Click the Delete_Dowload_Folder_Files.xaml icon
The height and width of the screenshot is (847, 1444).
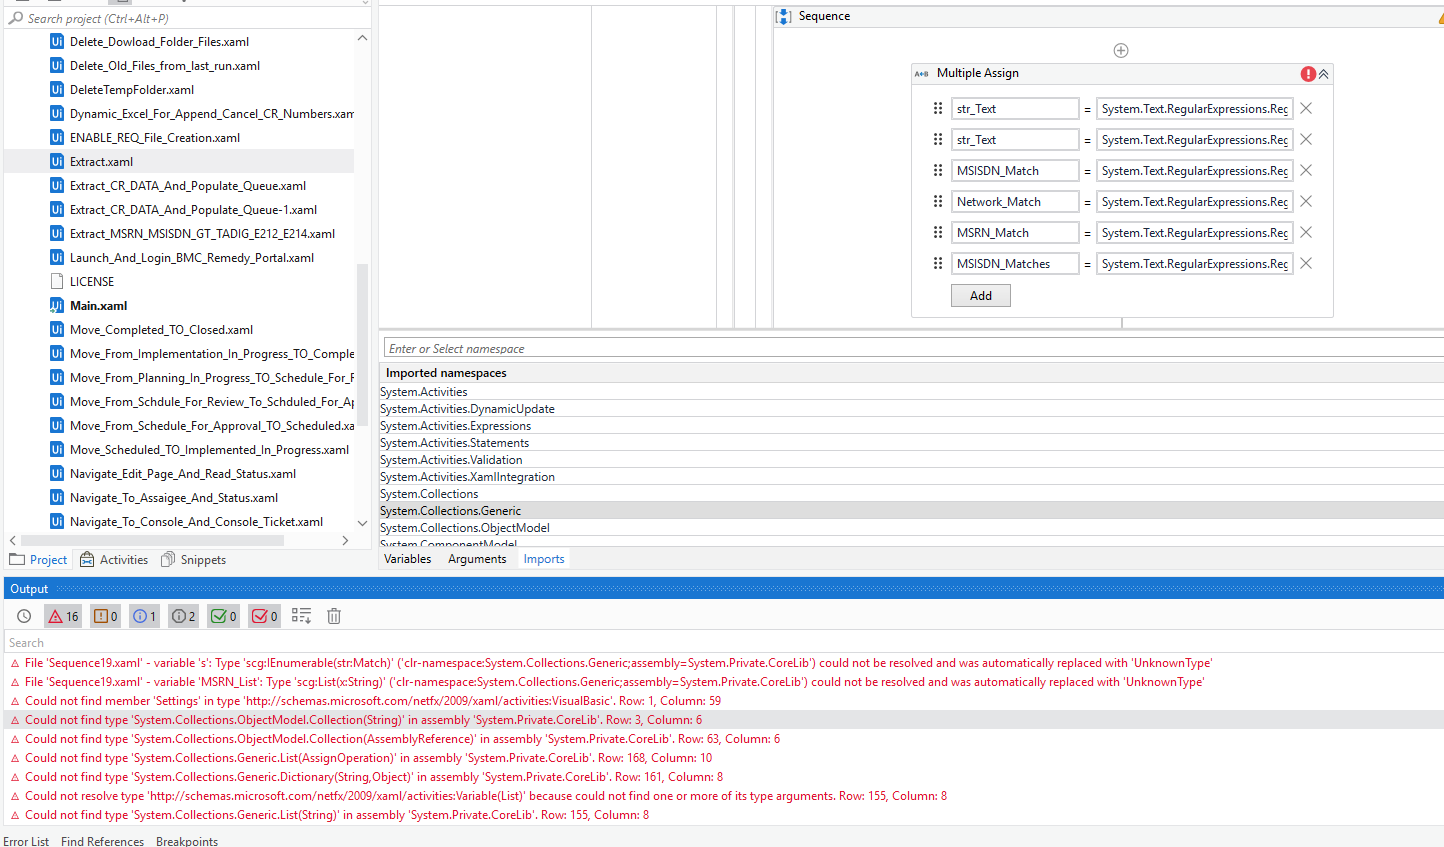click(57, 42)
